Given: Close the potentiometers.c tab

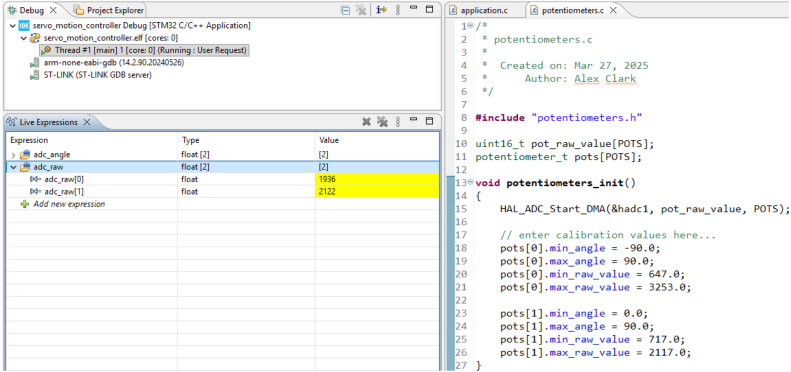Looking at the screenshot, I should (x=613, y=10).
